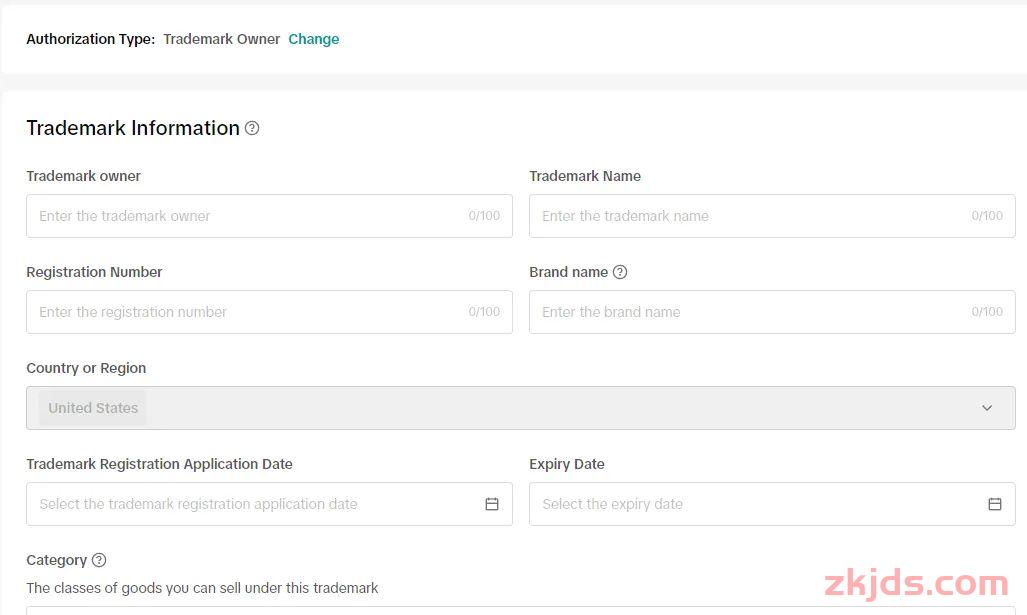This screenshot has width=1027, height=615.
Task: Focus the Registration Number input field
Action: pos(269,312)
